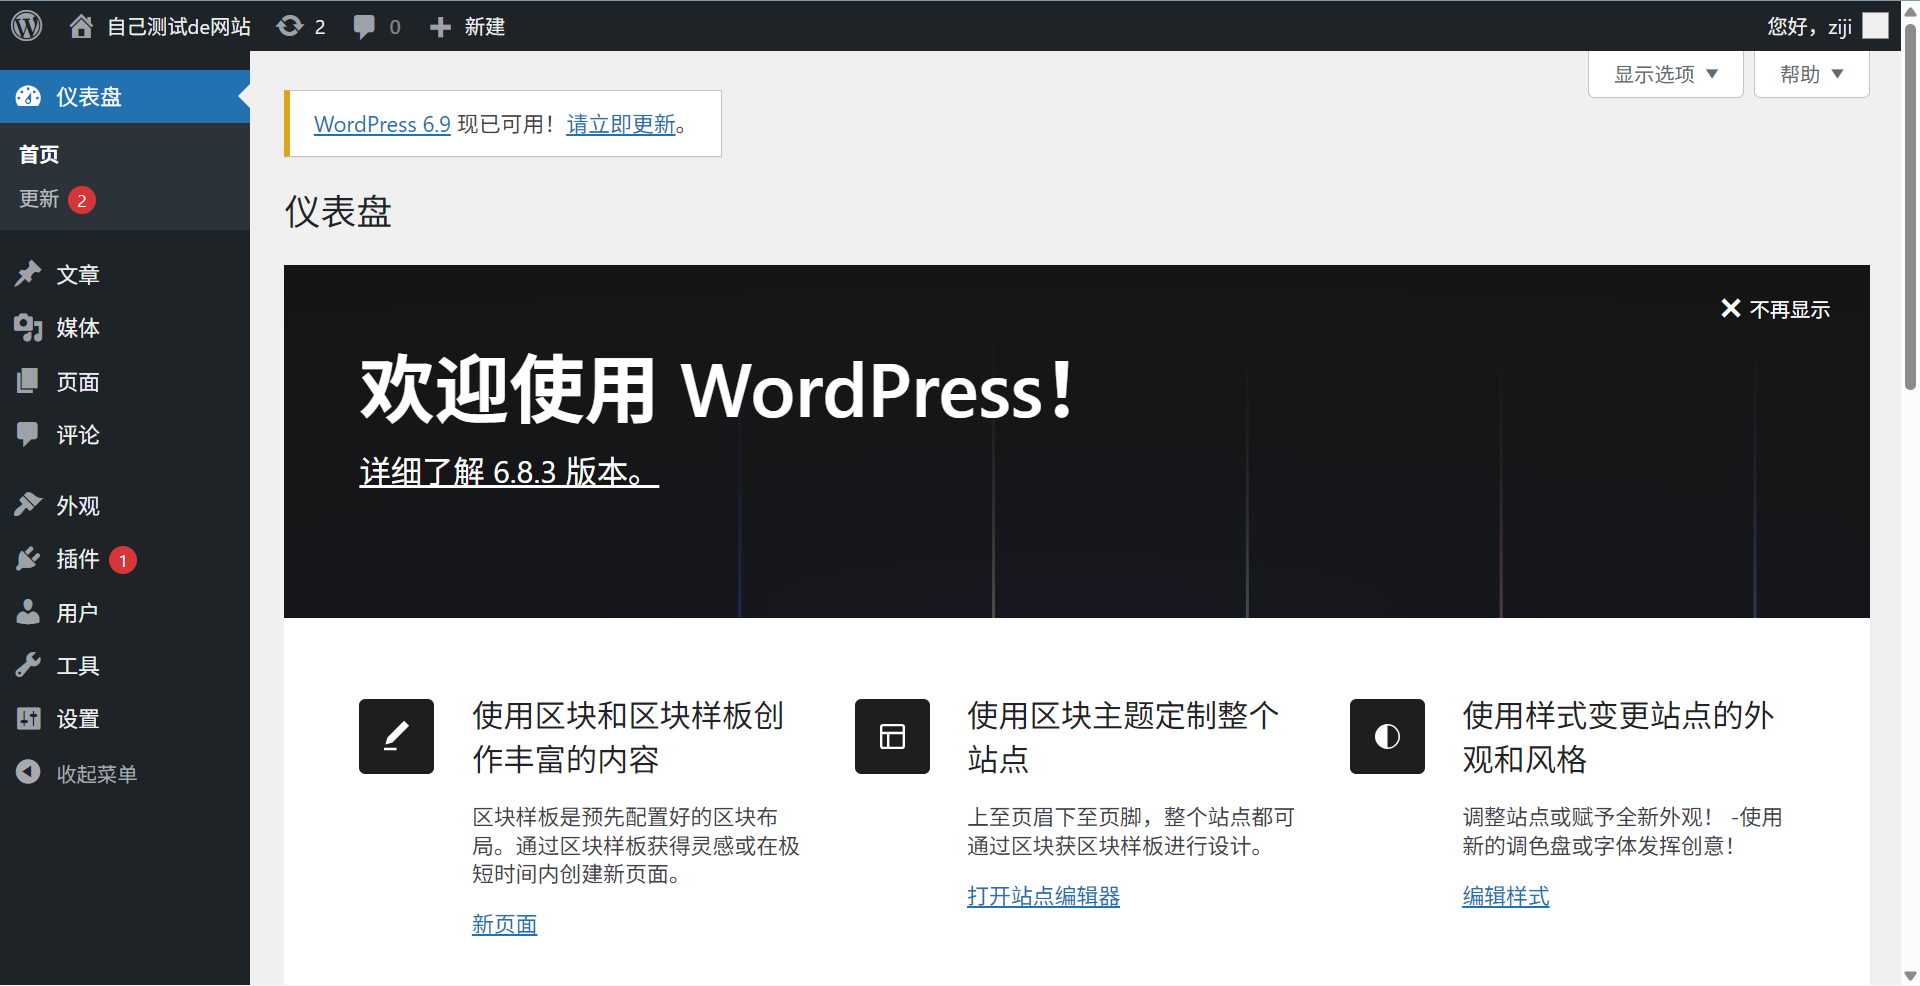Click heading 使用区块主题定制整个站点
The width and height of the screenshot is (1920, 986).
pyautogui.click(x=1123, y=737)
